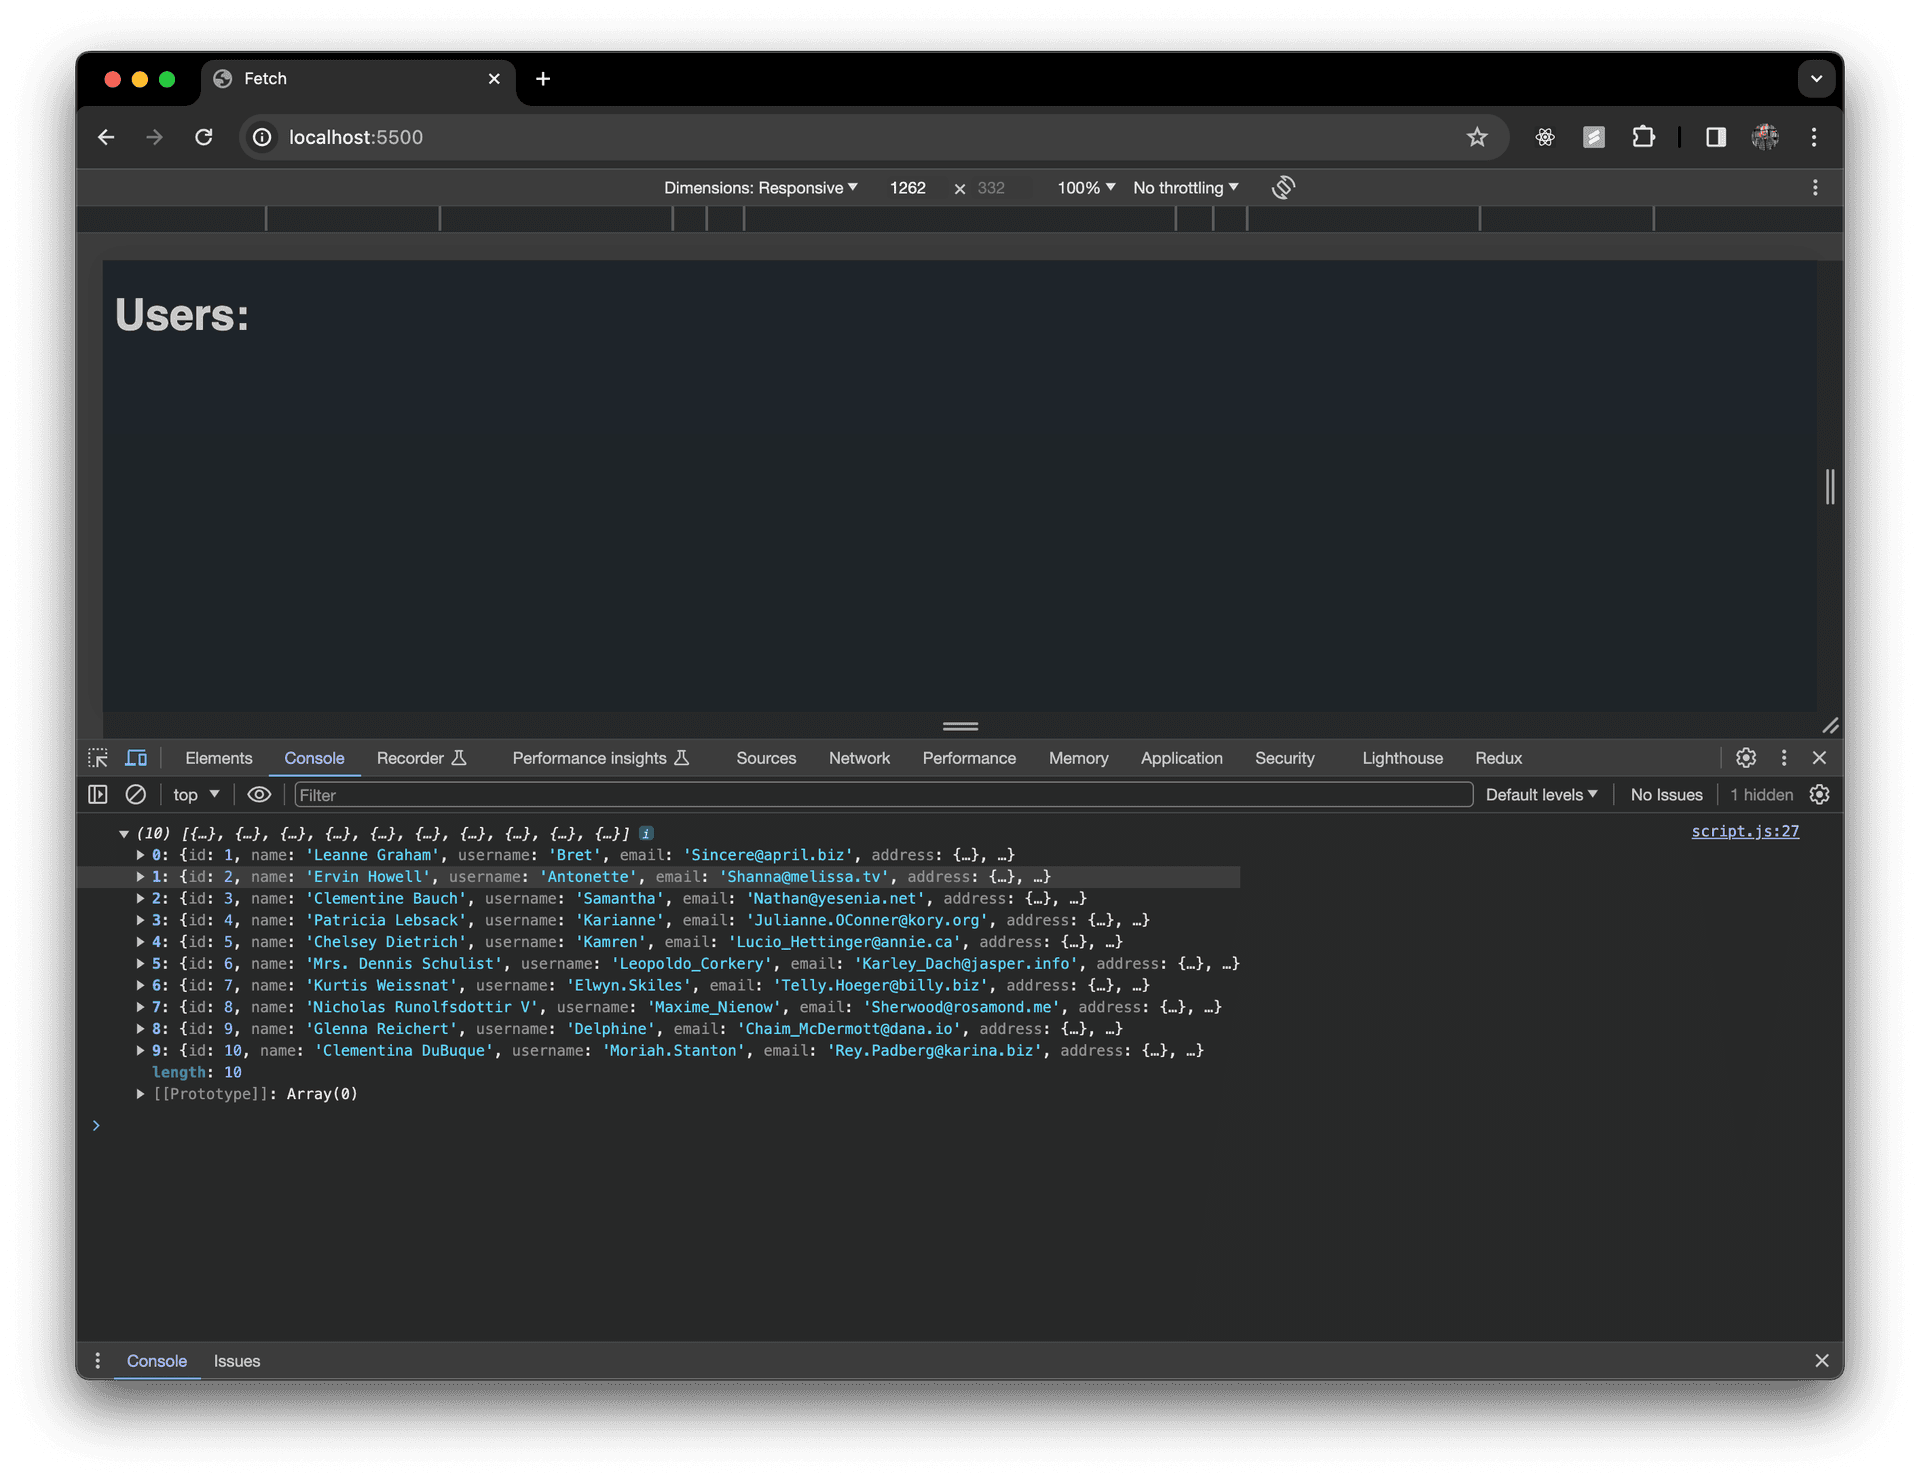The width and height of the screenshot is (1920, 1480).
Task: Open the console settings gear icon
Action: (x=1820, y=795)
